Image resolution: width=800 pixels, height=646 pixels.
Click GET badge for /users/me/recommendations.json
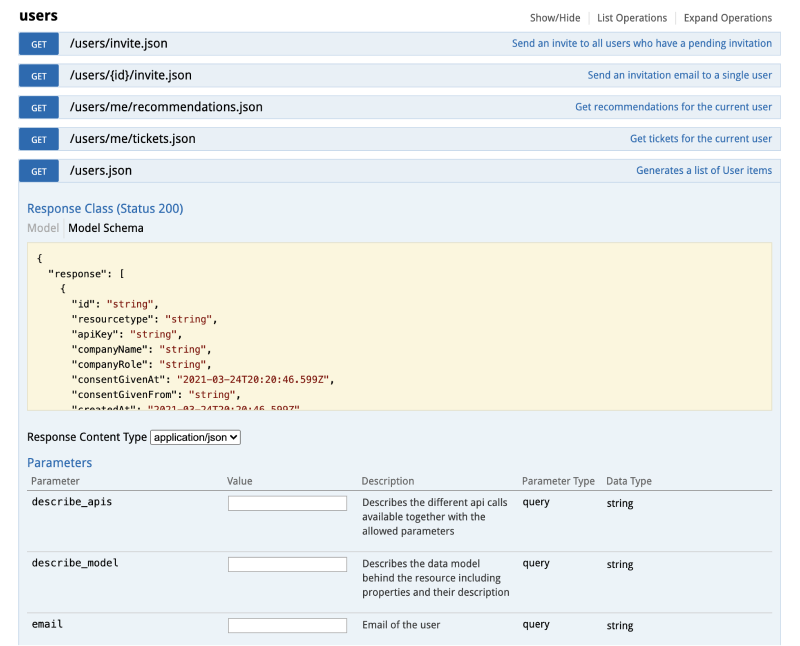point(39,108)
